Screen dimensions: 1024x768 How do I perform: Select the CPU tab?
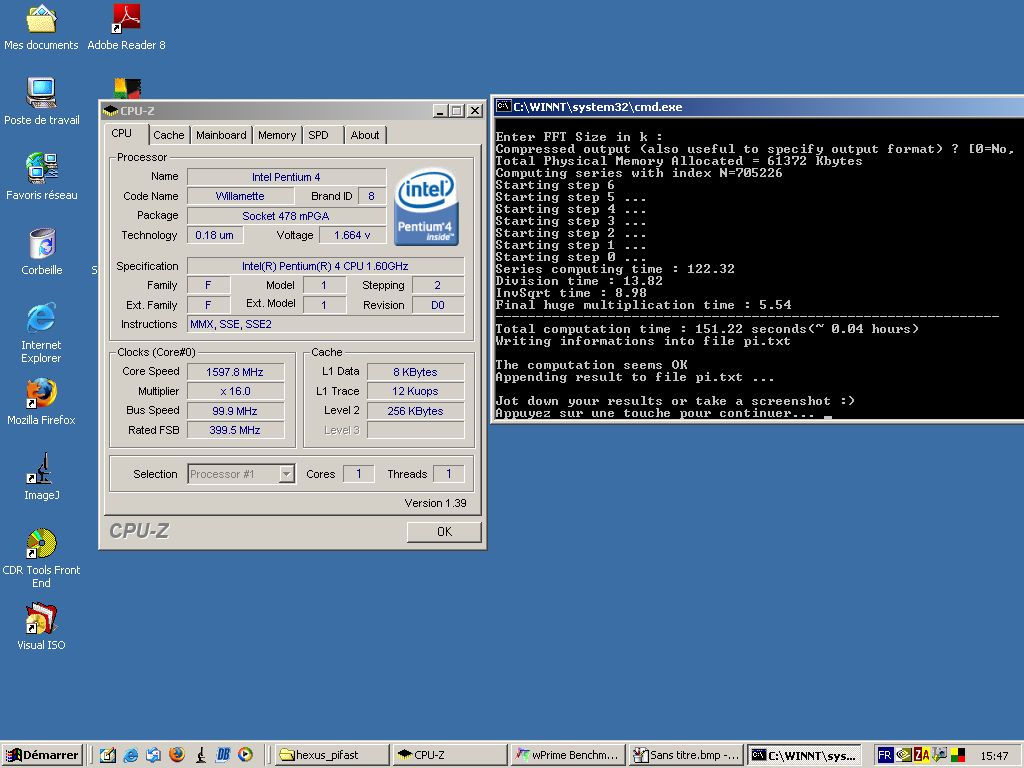click(x=125, y=133)
